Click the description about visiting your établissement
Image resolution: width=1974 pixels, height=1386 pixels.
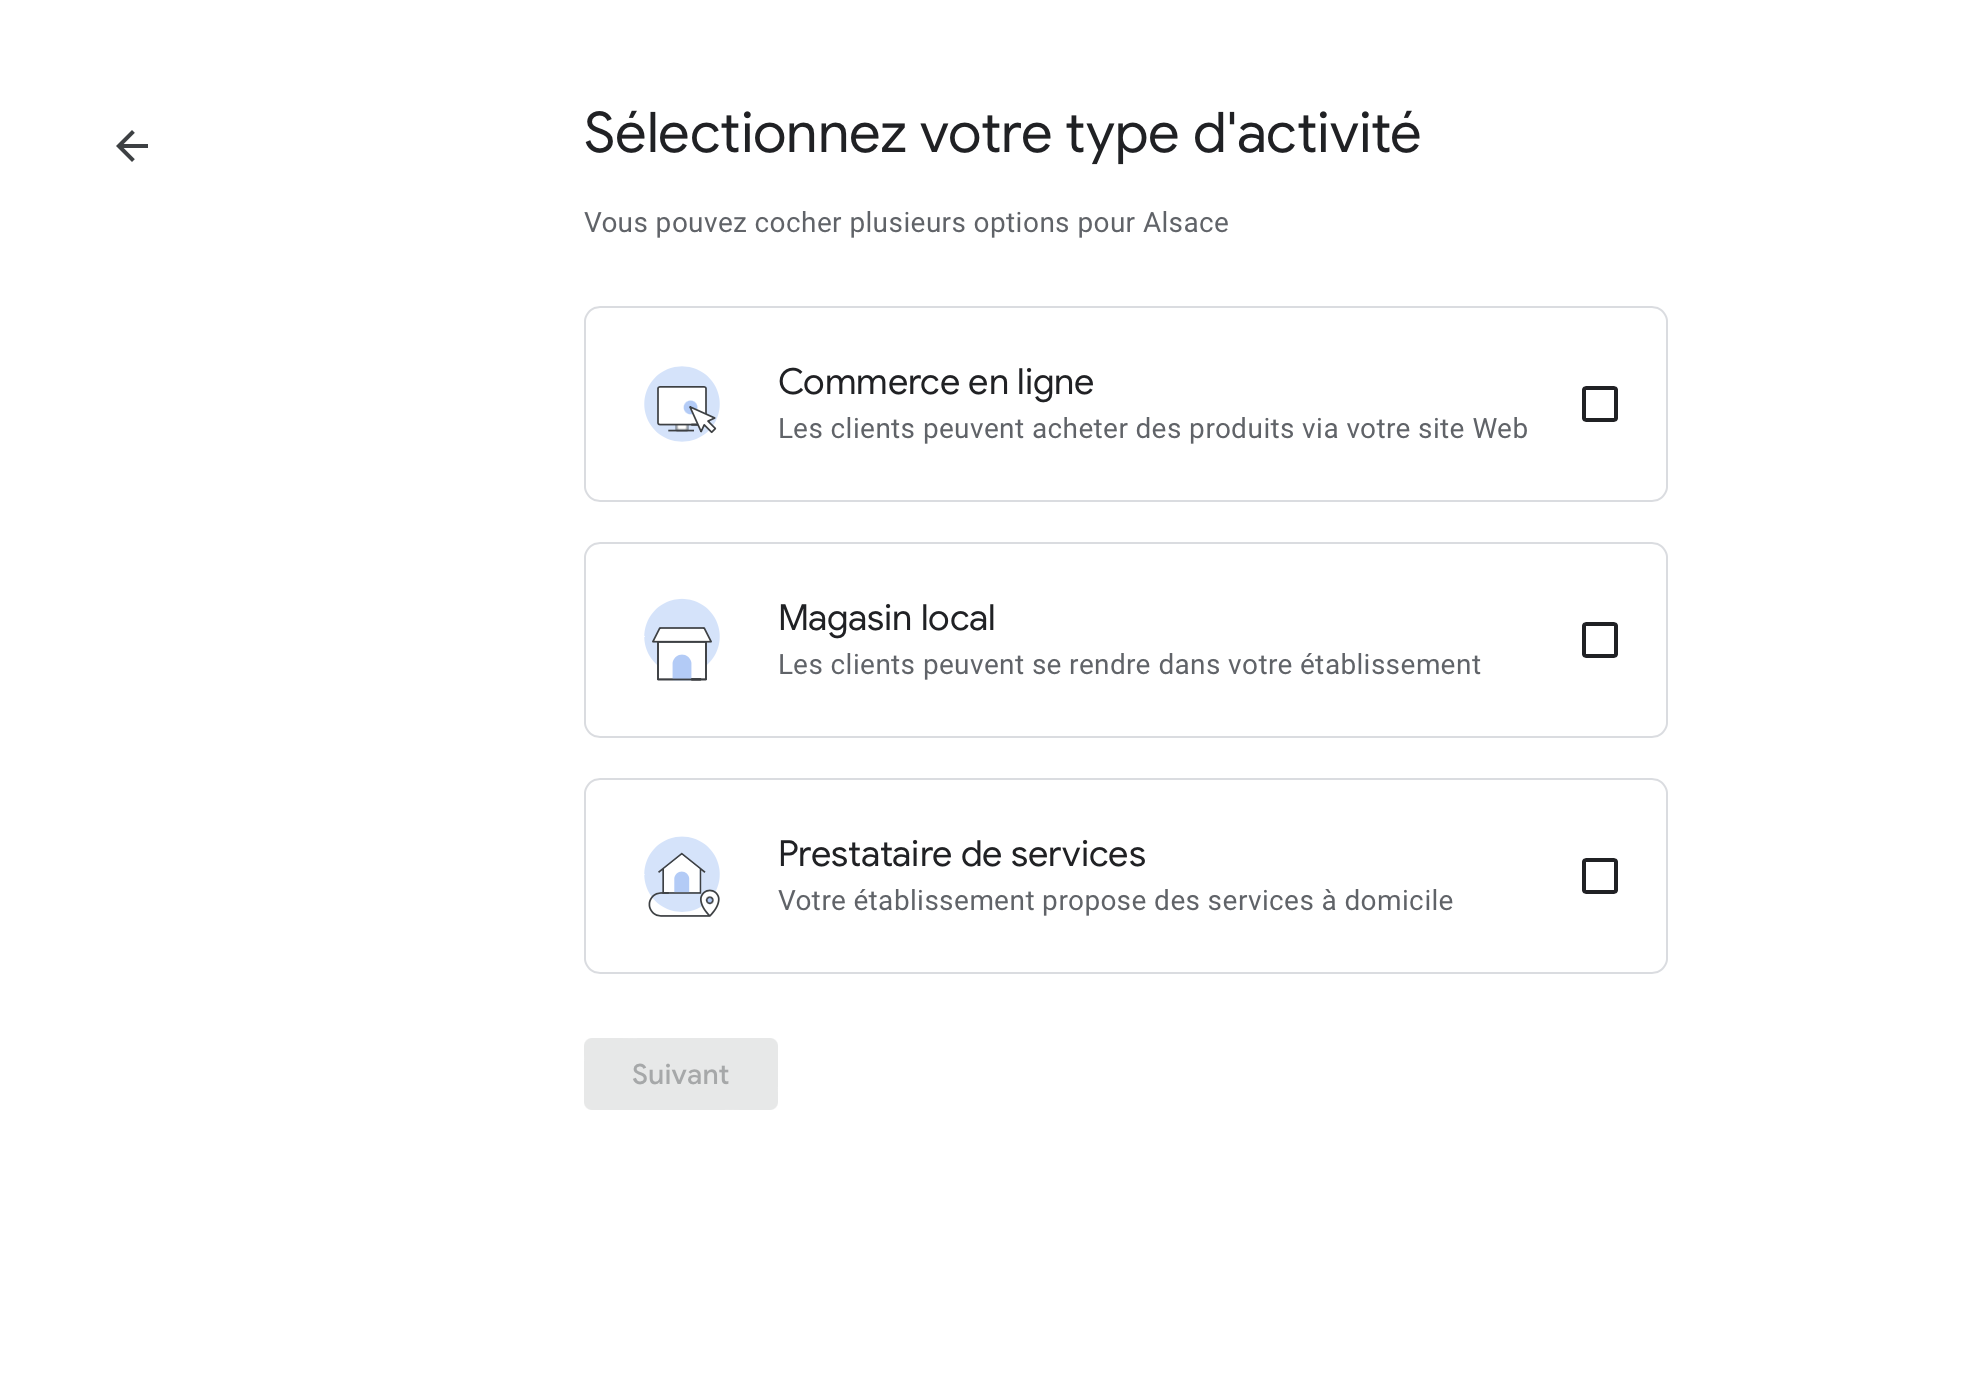(x=1129, y=665)
